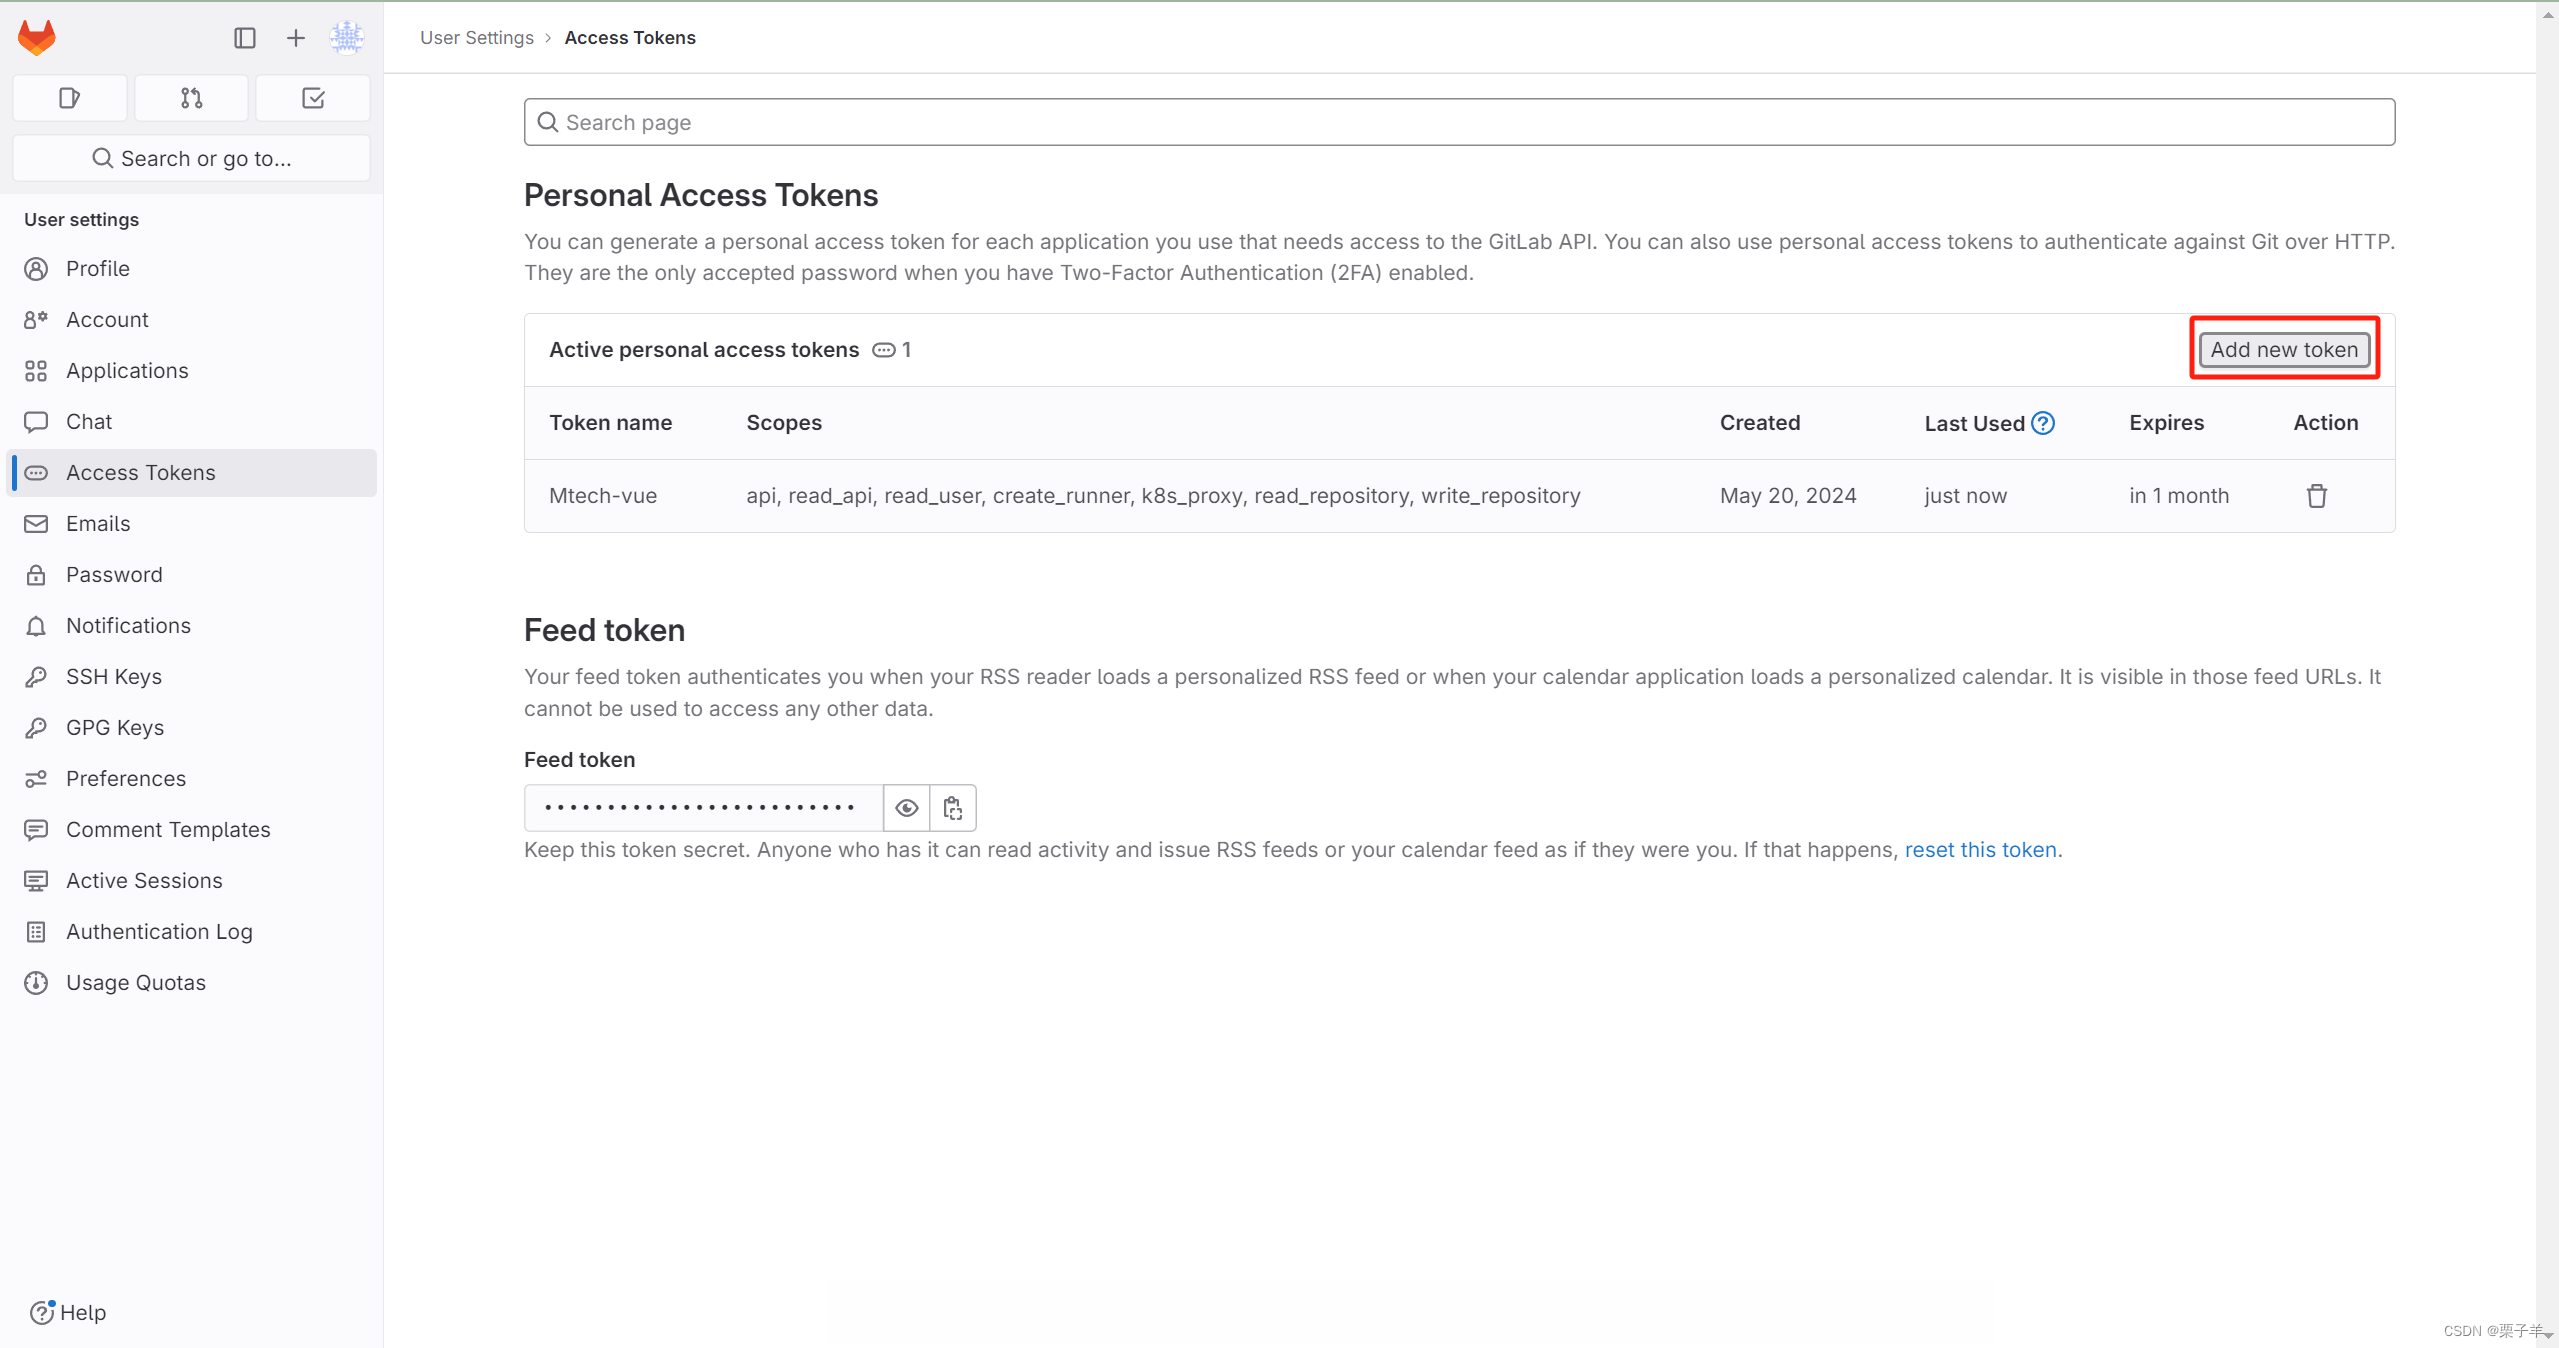
Task: Click the Search or go to button
Action: (191, 158)
